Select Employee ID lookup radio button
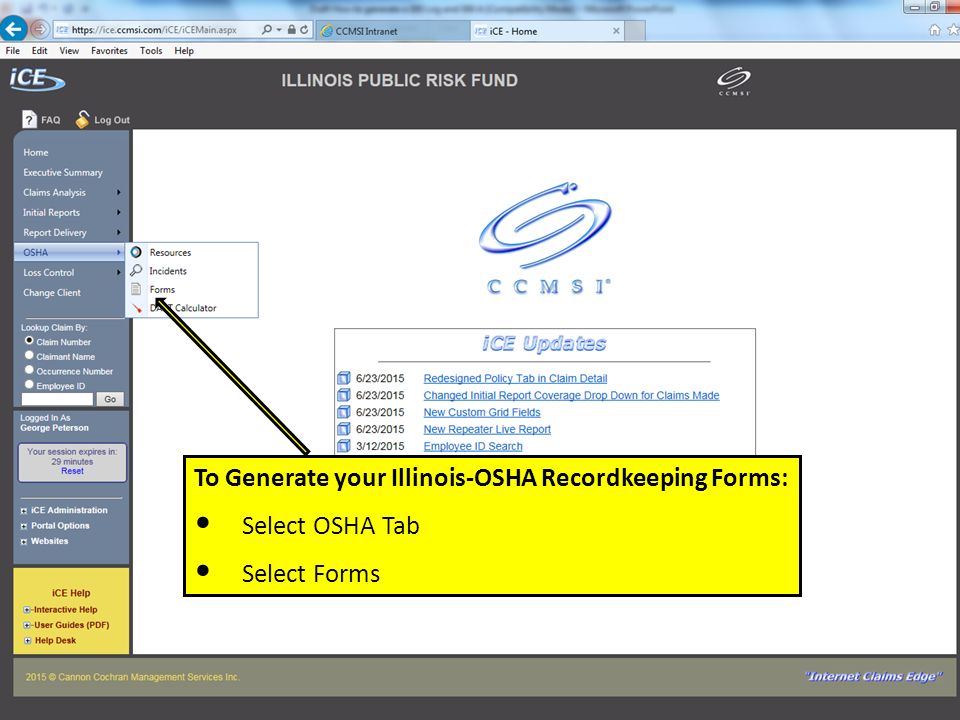 pyautogui.click(x=29, y=384)
